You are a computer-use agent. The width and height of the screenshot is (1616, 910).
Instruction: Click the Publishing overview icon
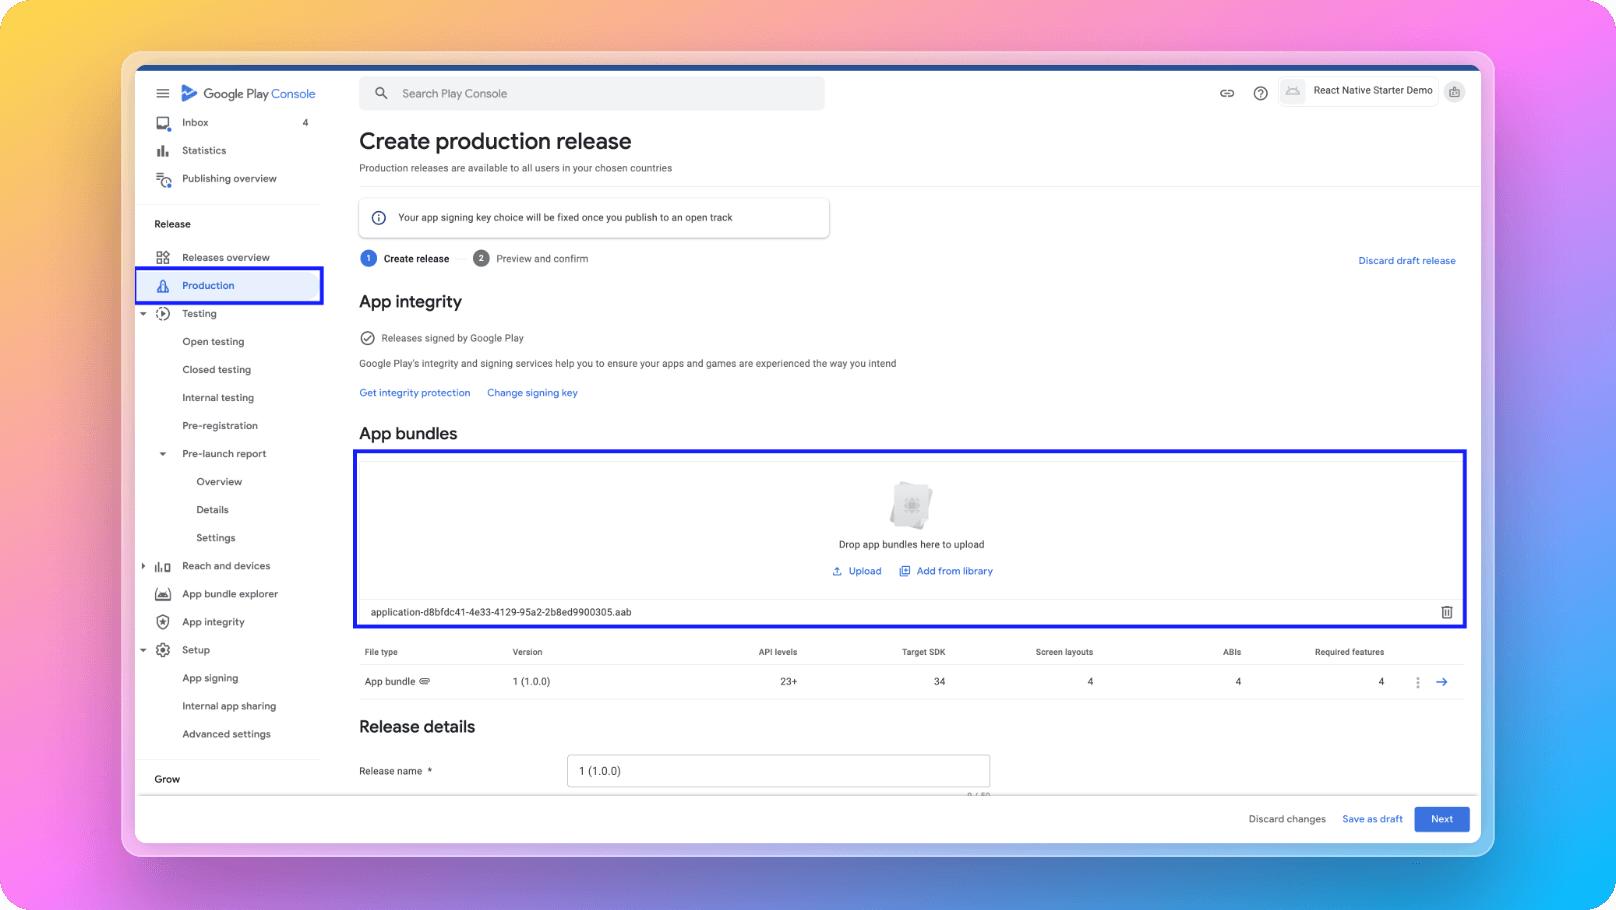coord(163,179)
